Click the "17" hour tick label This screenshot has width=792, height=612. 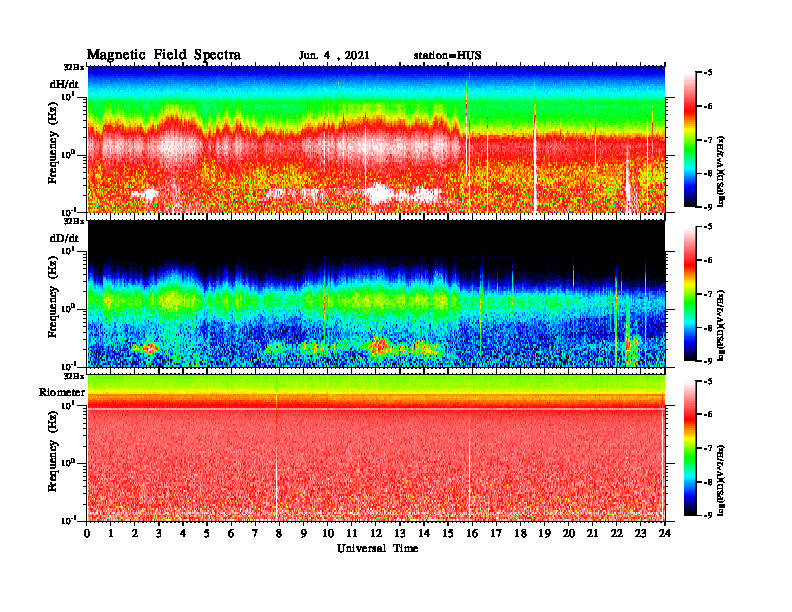coord(496,533)
